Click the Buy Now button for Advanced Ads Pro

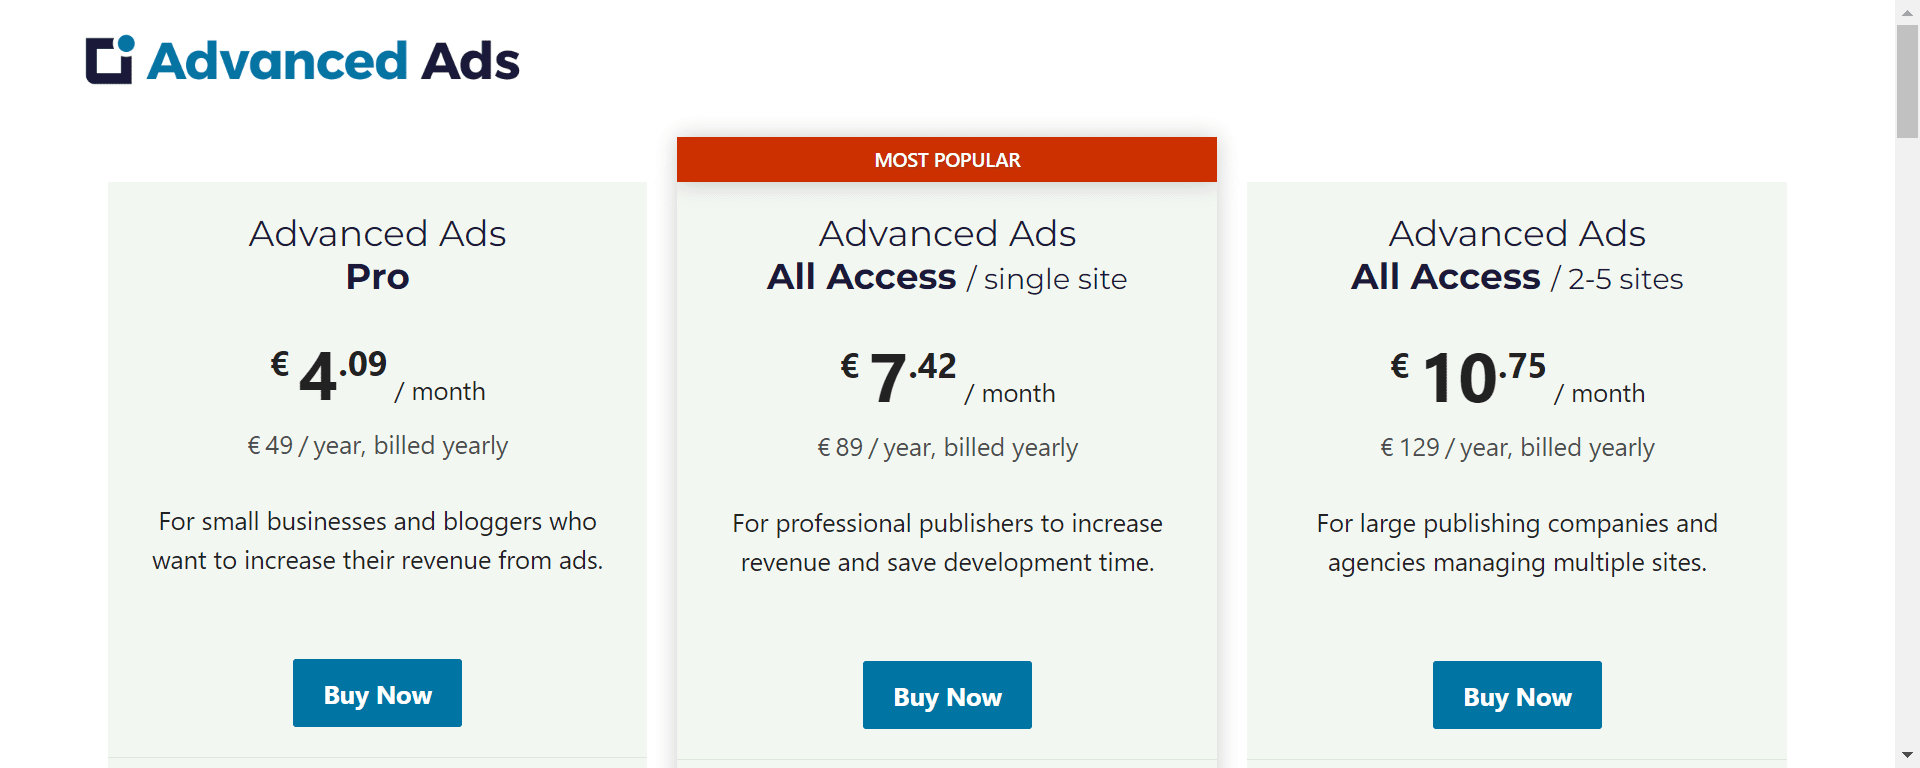tap(377, 693)
